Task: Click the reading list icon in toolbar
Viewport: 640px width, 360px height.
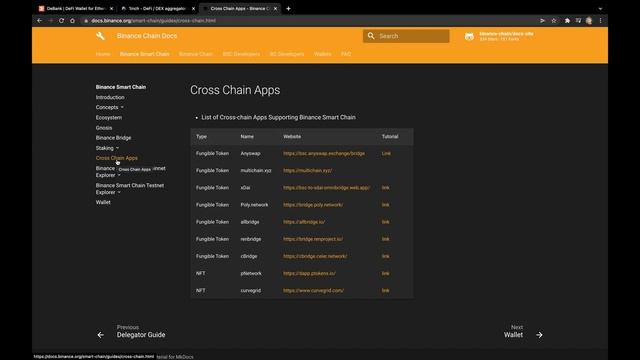Action: point(578,20)
